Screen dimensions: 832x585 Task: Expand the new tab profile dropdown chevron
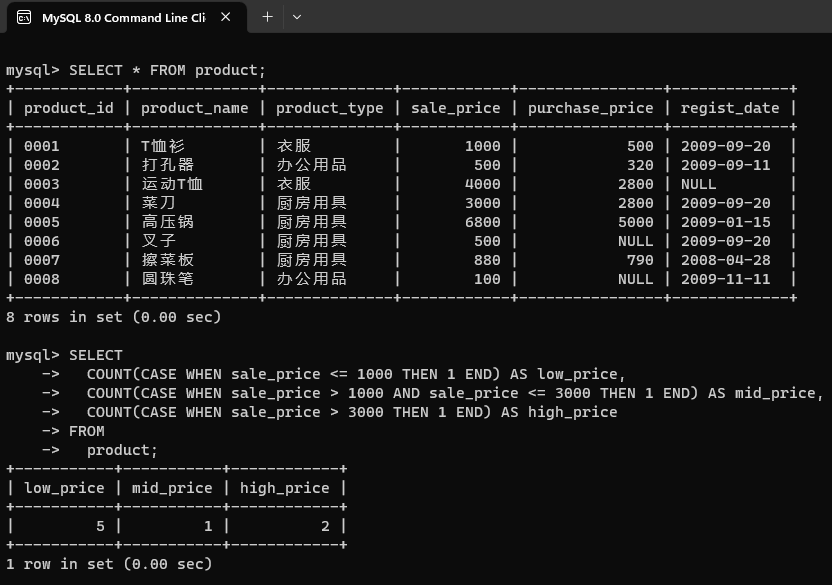click(296, 17)
